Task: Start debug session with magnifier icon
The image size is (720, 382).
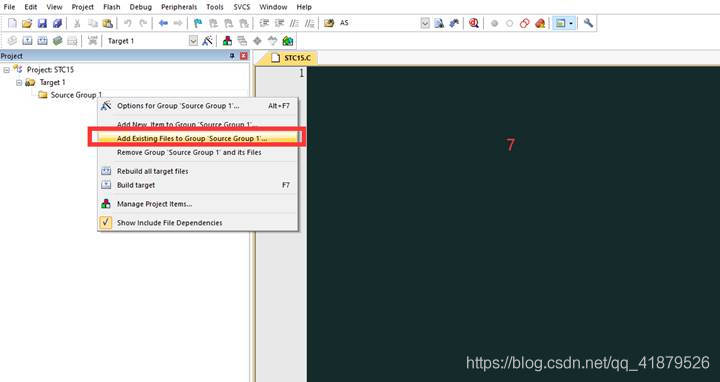Action: (x=474, y=23)
